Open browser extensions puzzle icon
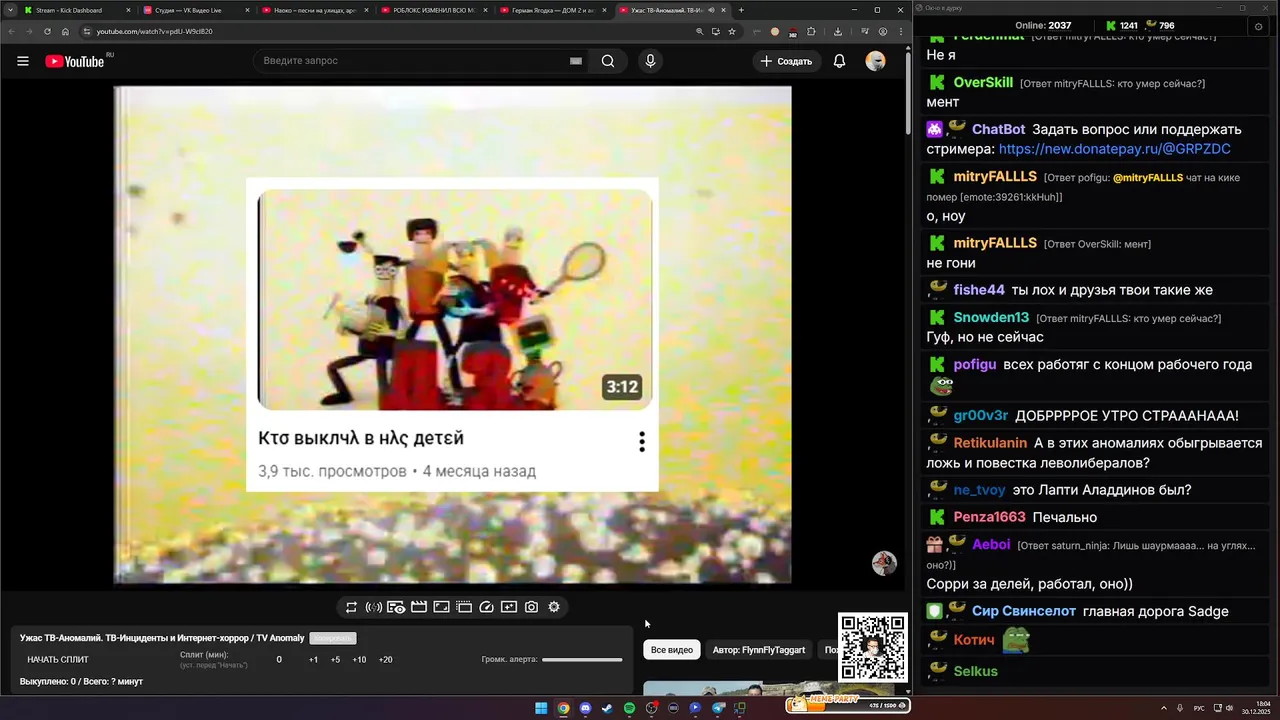1280x720 pixels. coord(811,31)
